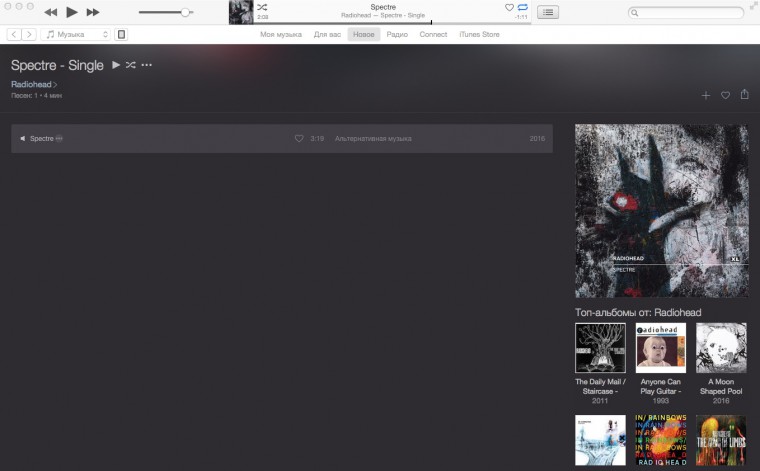The image size is (760, 471).
Task: Open options ellipsis next to Spectre track
Action: tap(59, 139)
